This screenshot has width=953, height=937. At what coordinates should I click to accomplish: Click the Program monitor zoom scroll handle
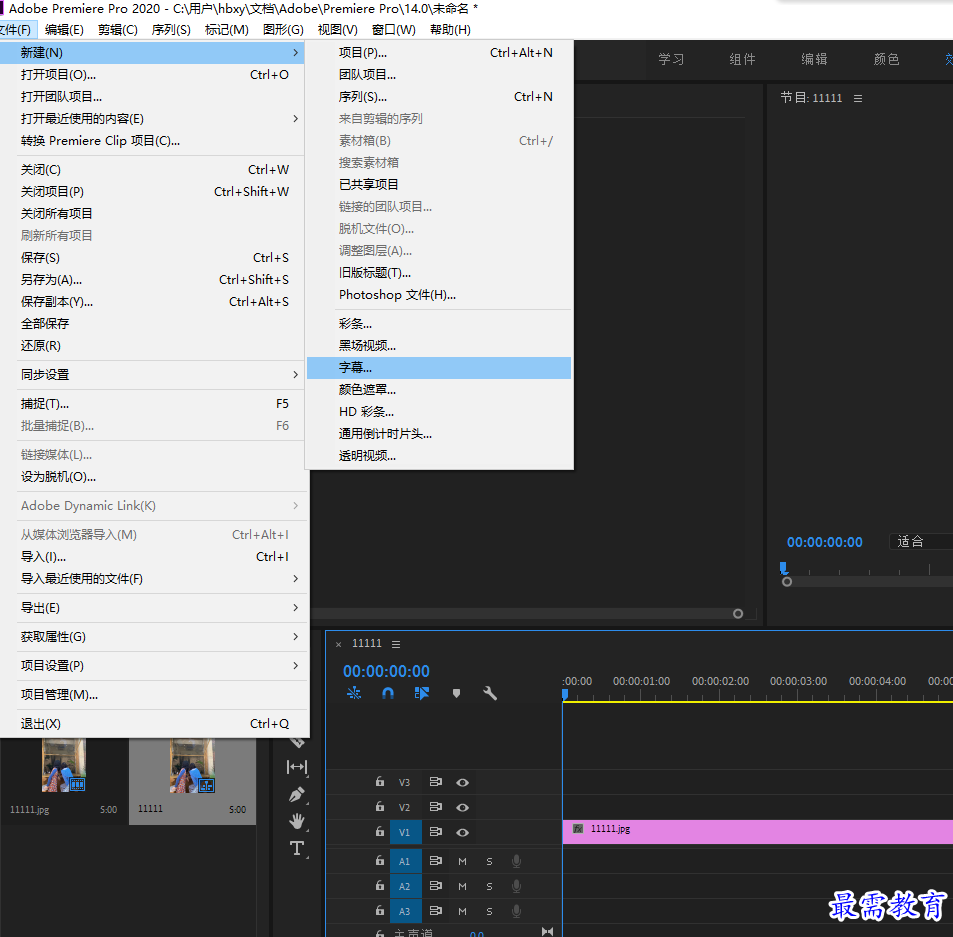coord(786,582)
